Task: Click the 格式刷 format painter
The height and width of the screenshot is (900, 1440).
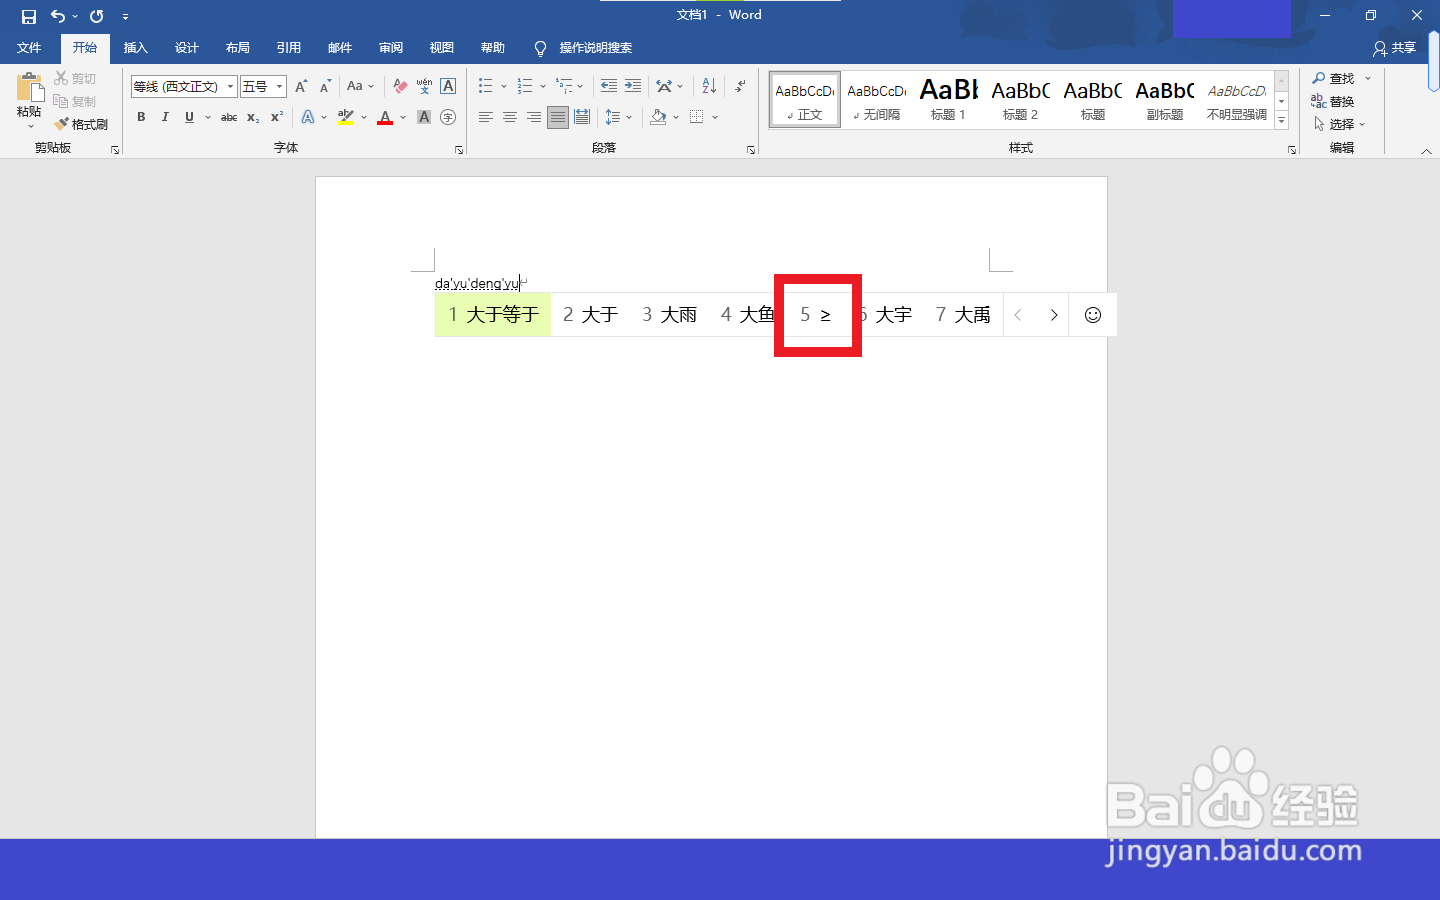Action: pyautogui.click(x=81, y=124)
